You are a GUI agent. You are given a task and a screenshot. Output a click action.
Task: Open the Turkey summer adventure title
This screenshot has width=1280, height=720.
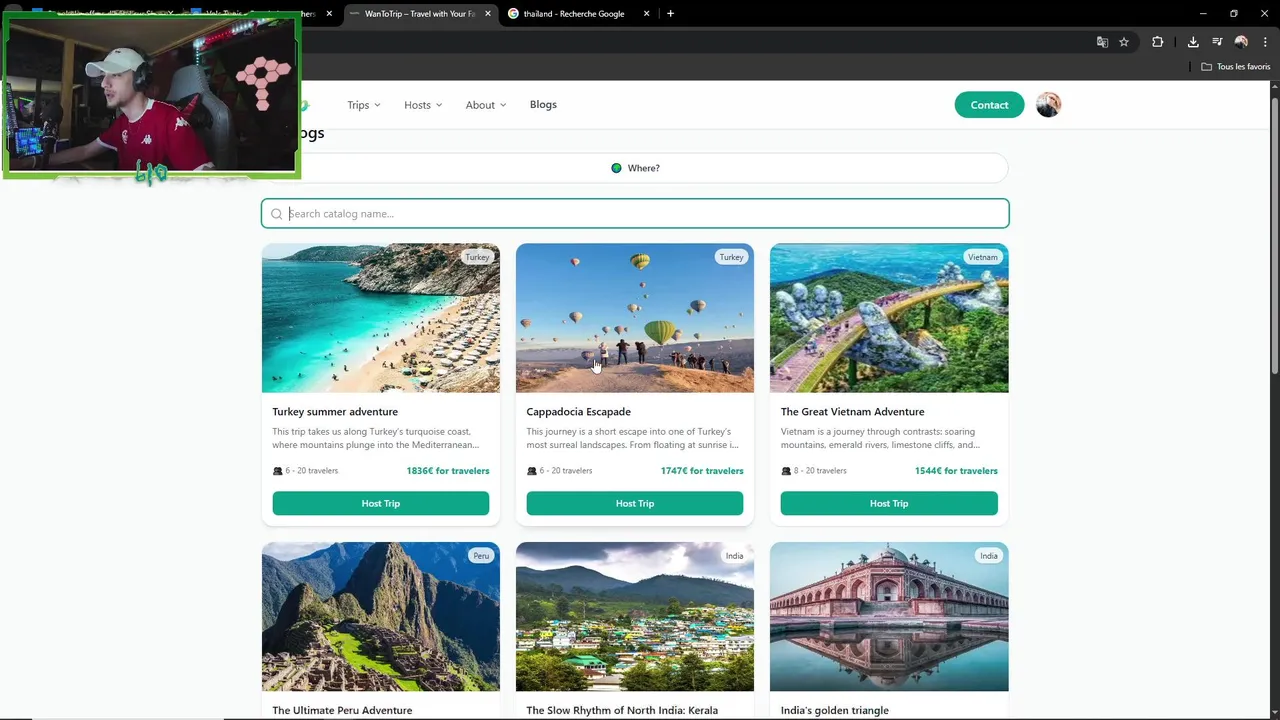335,412
